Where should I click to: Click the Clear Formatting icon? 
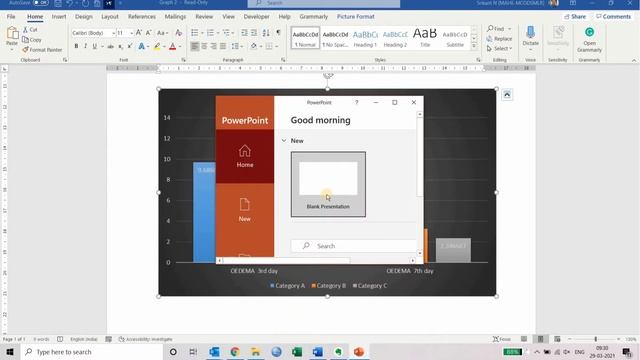pos(178,33)
